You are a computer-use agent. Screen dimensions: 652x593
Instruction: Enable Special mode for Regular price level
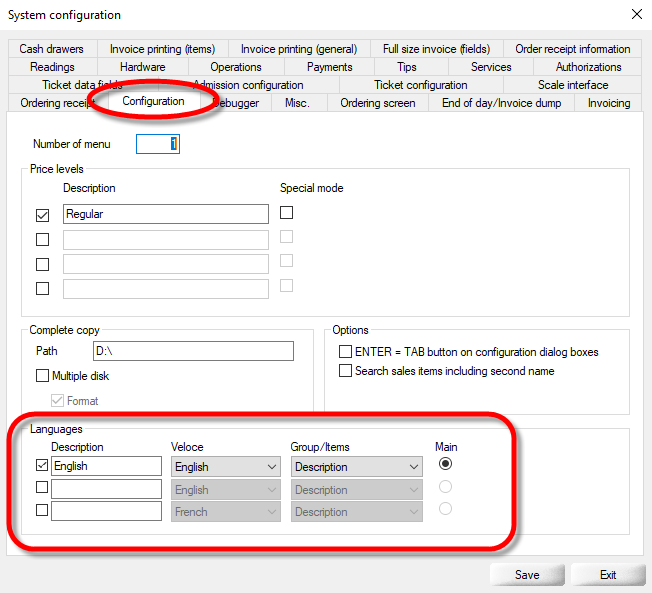click(x=287, y=213)
